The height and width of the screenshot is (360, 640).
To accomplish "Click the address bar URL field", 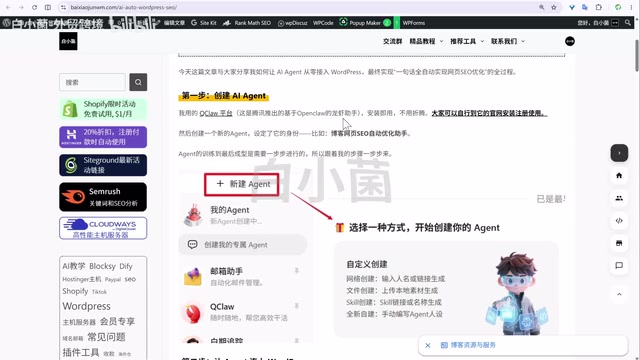I will tap(302, 7).
